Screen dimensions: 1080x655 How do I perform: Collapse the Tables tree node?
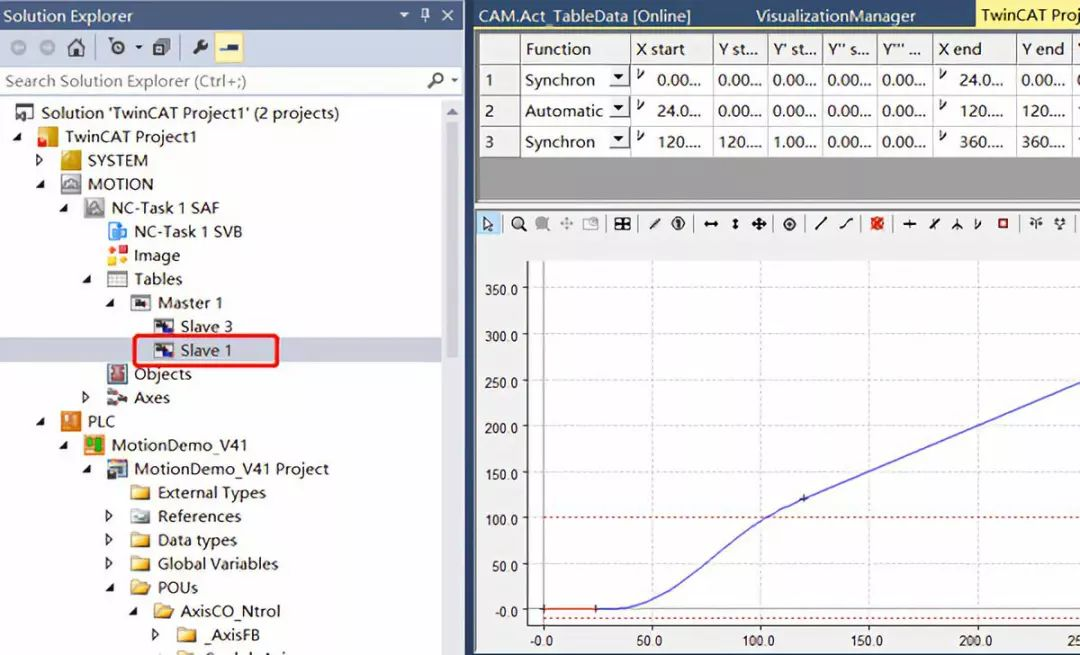[x=87, y=280]
